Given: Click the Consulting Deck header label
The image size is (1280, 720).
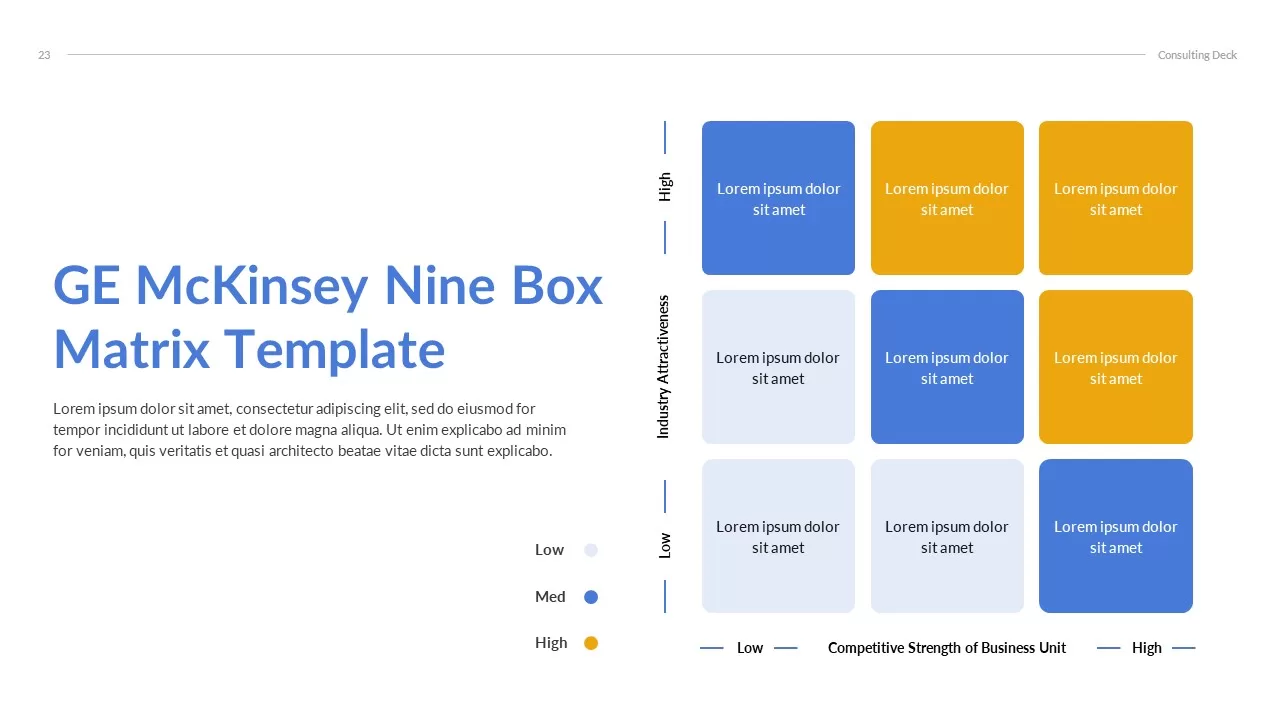Looking at the screenshot, I should [x=1197, y=55].
